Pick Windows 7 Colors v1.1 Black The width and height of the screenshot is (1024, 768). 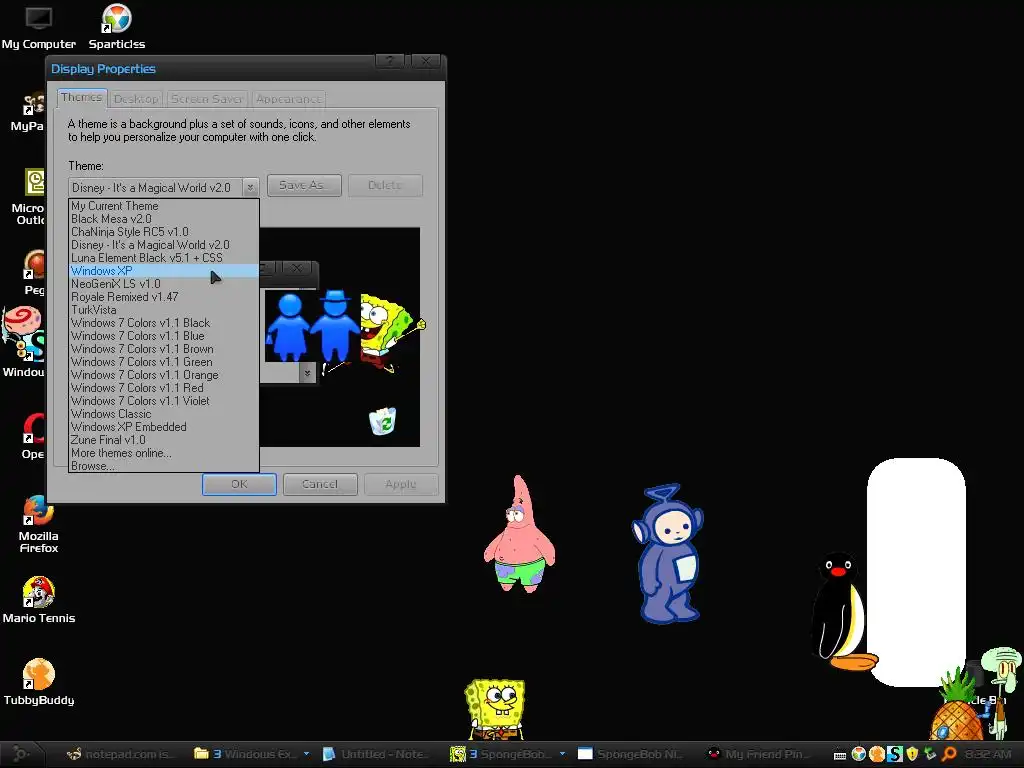click(x=163, y=323)
